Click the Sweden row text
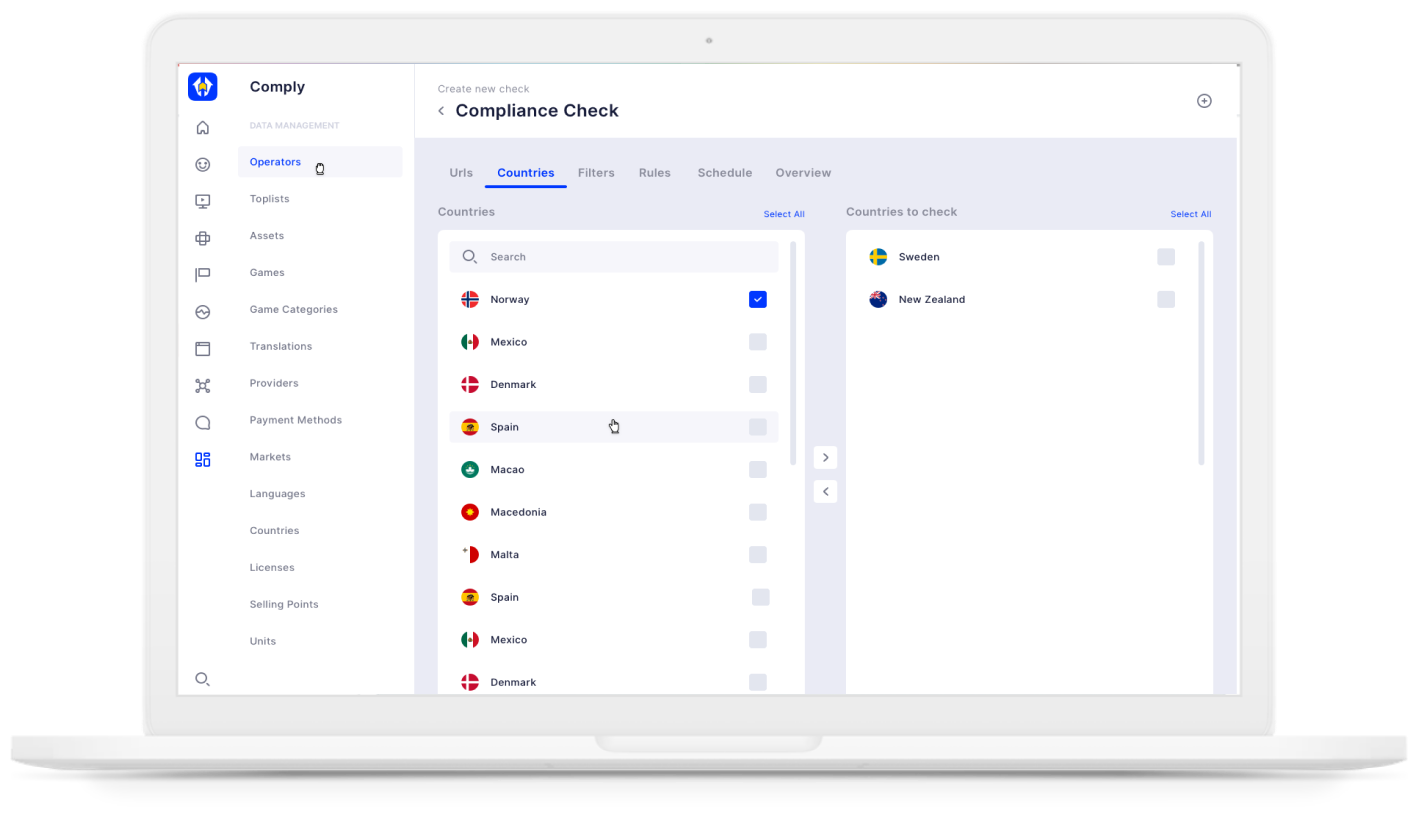Screen dimensions: 1418x817 [x=919, y=257]
